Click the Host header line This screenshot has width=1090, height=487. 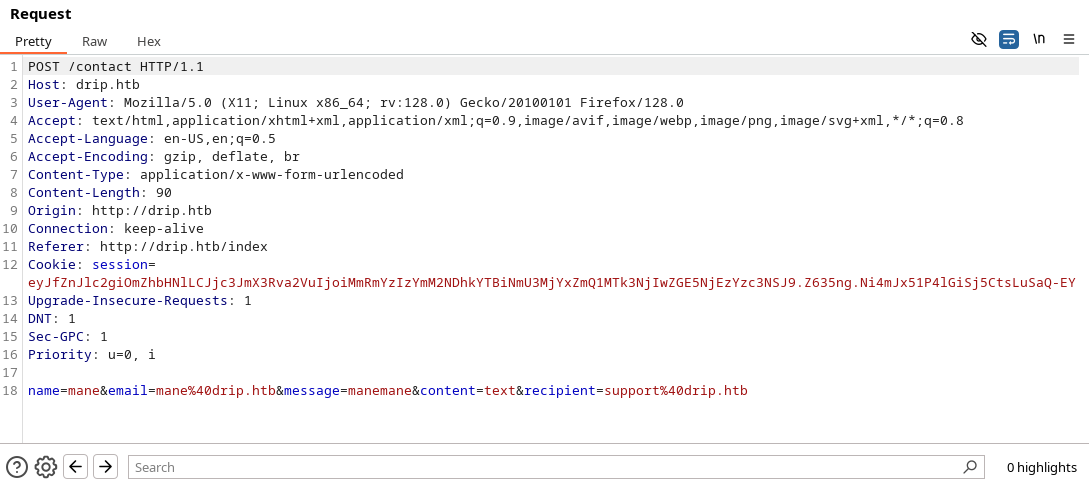coord(84,84)
